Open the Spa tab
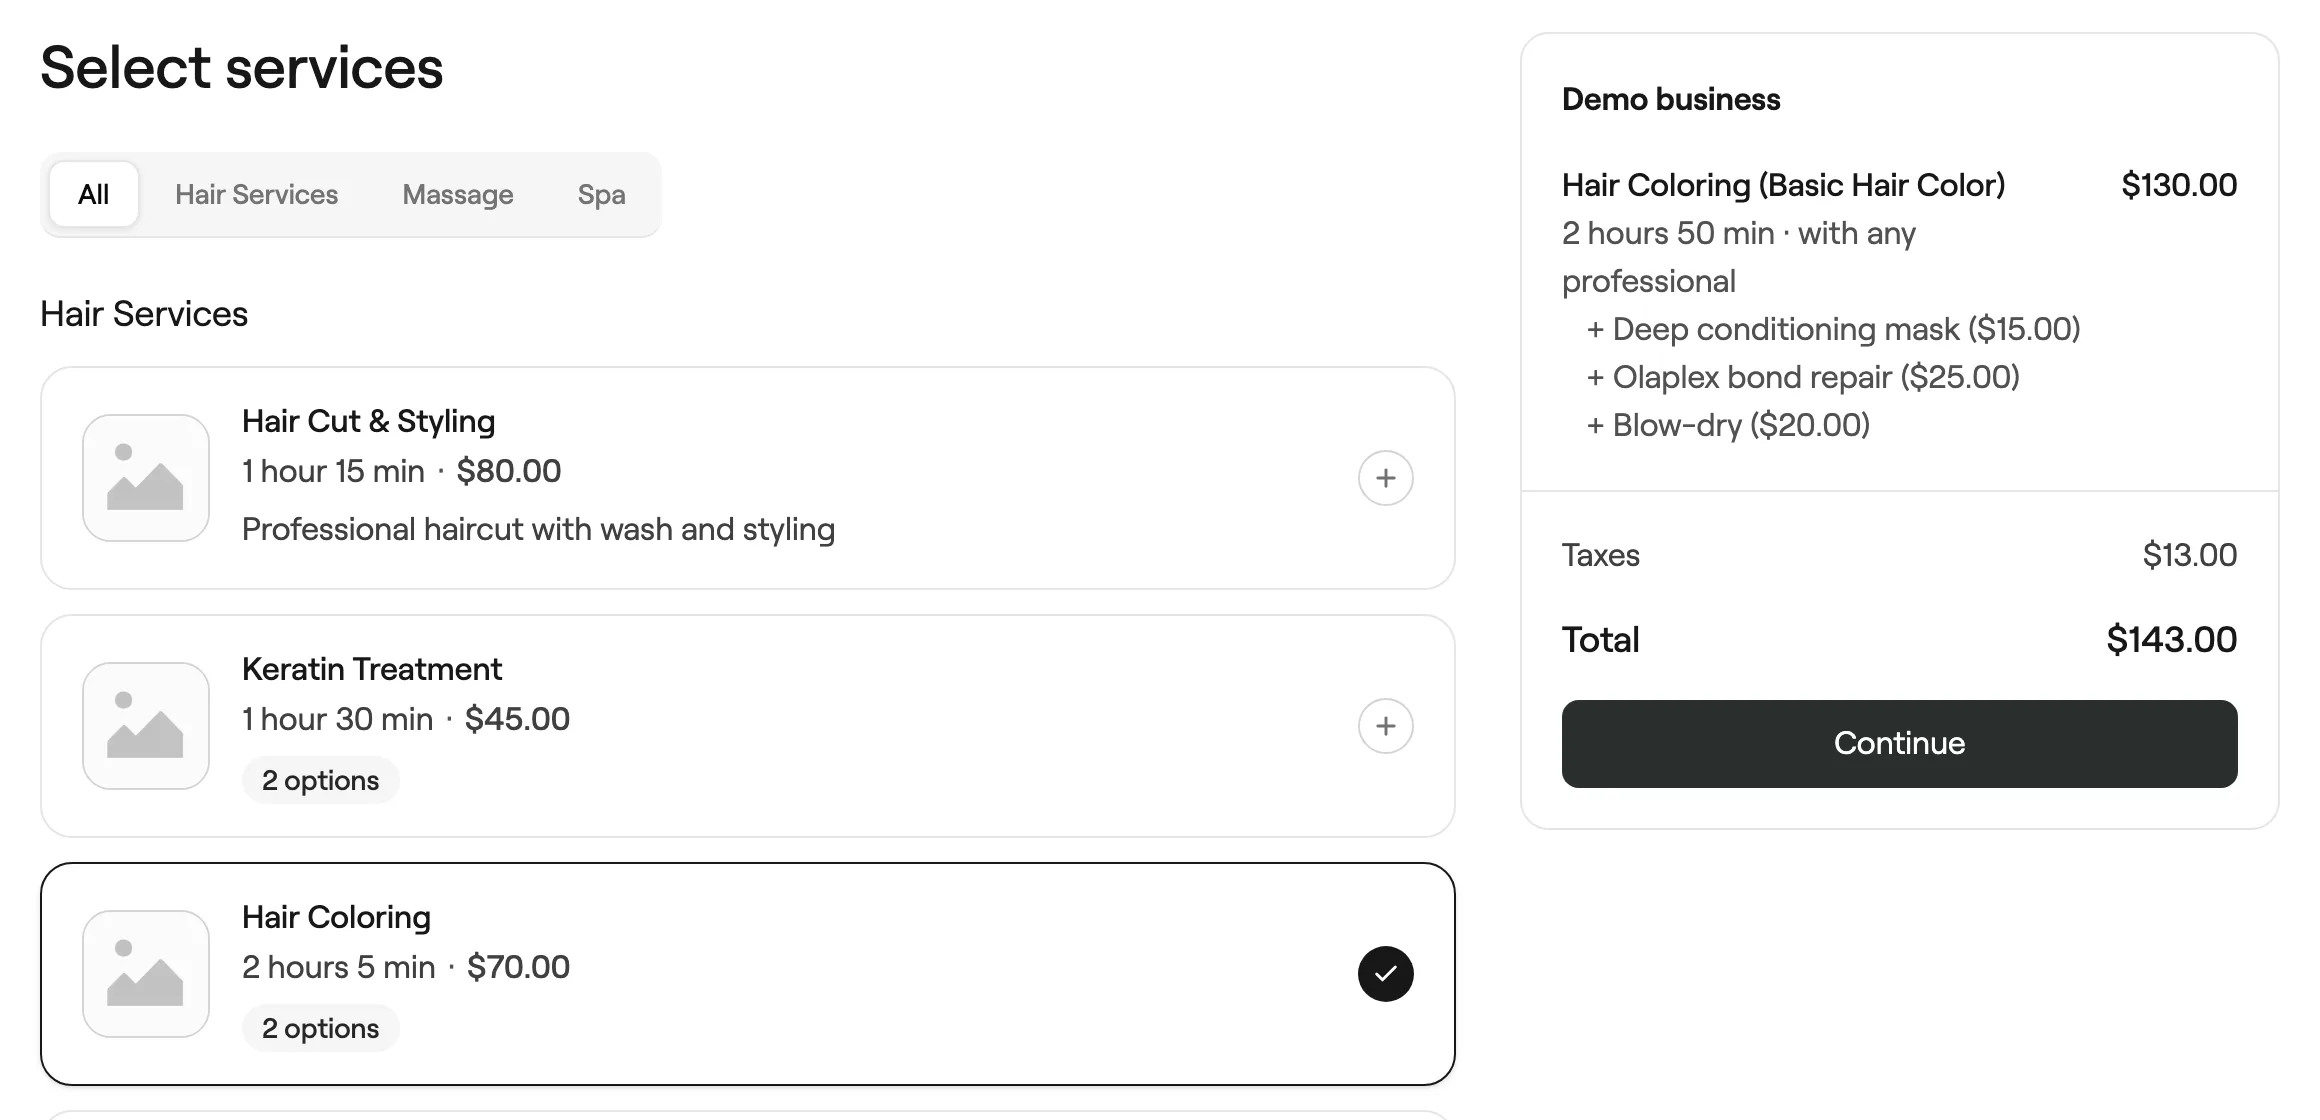Screen dimensions: 2320x1120 pos(601,194)
